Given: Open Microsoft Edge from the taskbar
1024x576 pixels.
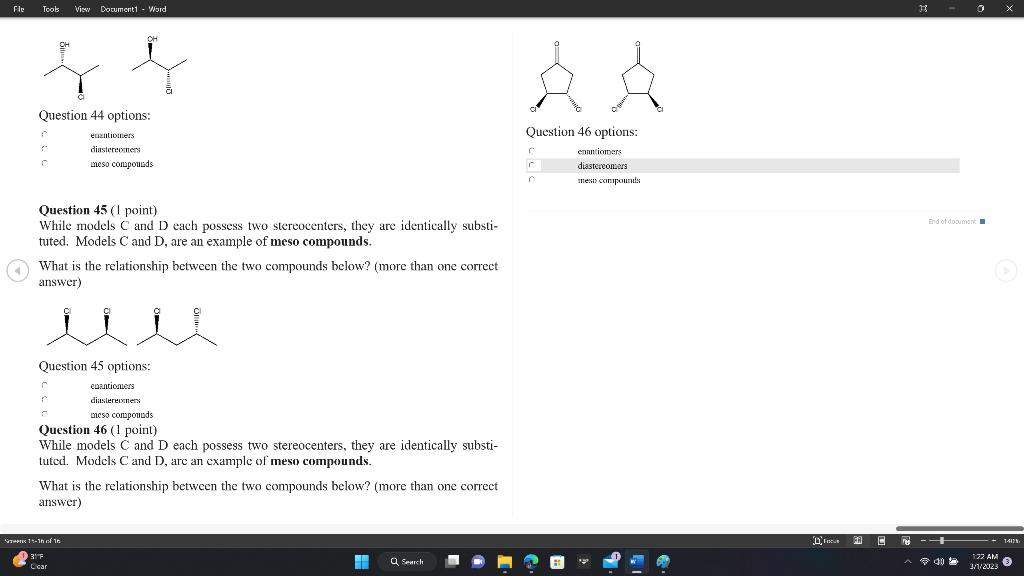Looking at the screenshot, I should coord(531,561).
